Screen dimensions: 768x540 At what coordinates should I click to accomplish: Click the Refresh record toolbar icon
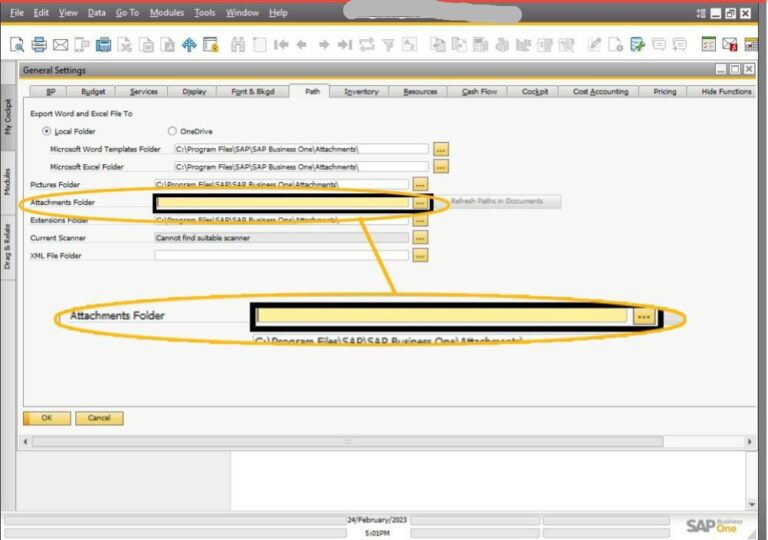[x=366, y=45]
